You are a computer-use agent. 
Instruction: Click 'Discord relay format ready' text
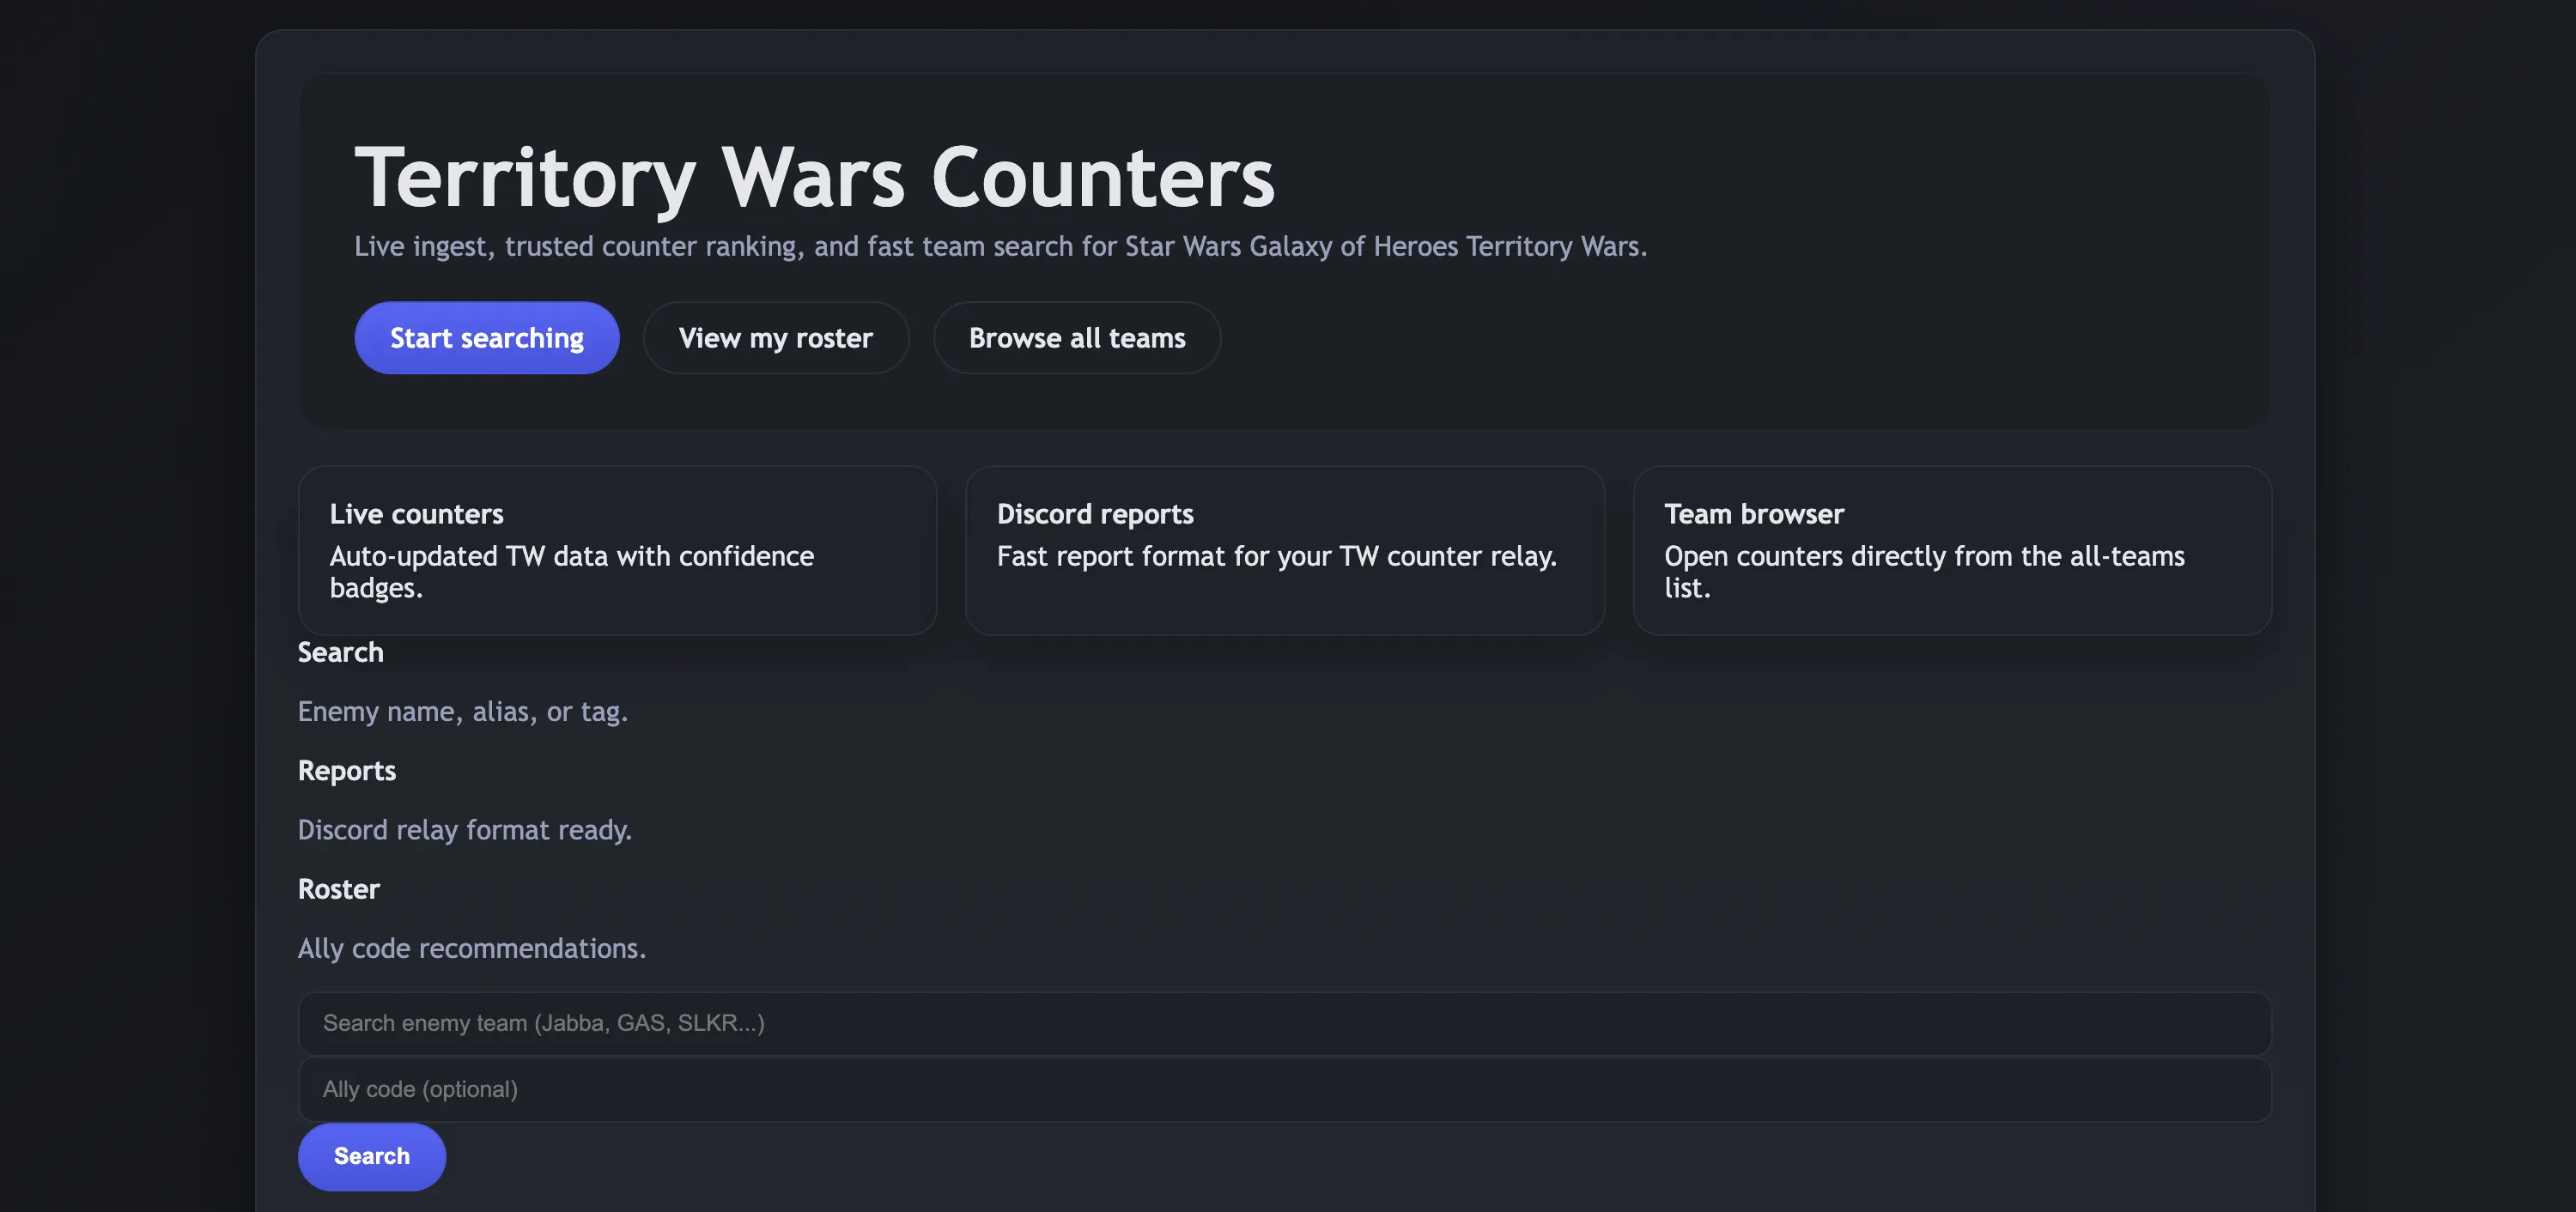coord(464,830)
